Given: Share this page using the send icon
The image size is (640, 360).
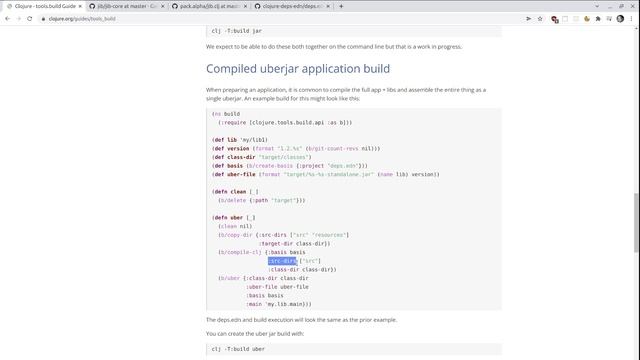Looking at the screenshot, I should click(529, 19).
